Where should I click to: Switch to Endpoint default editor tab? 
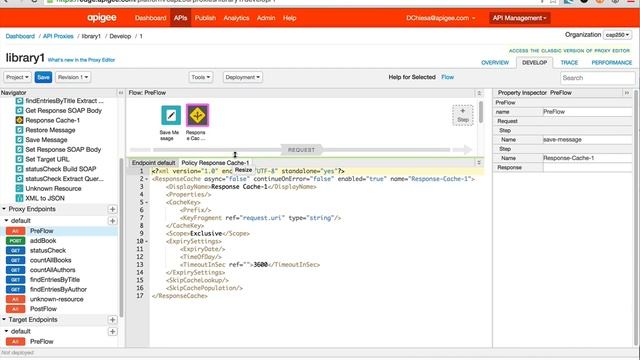point(153,163)
